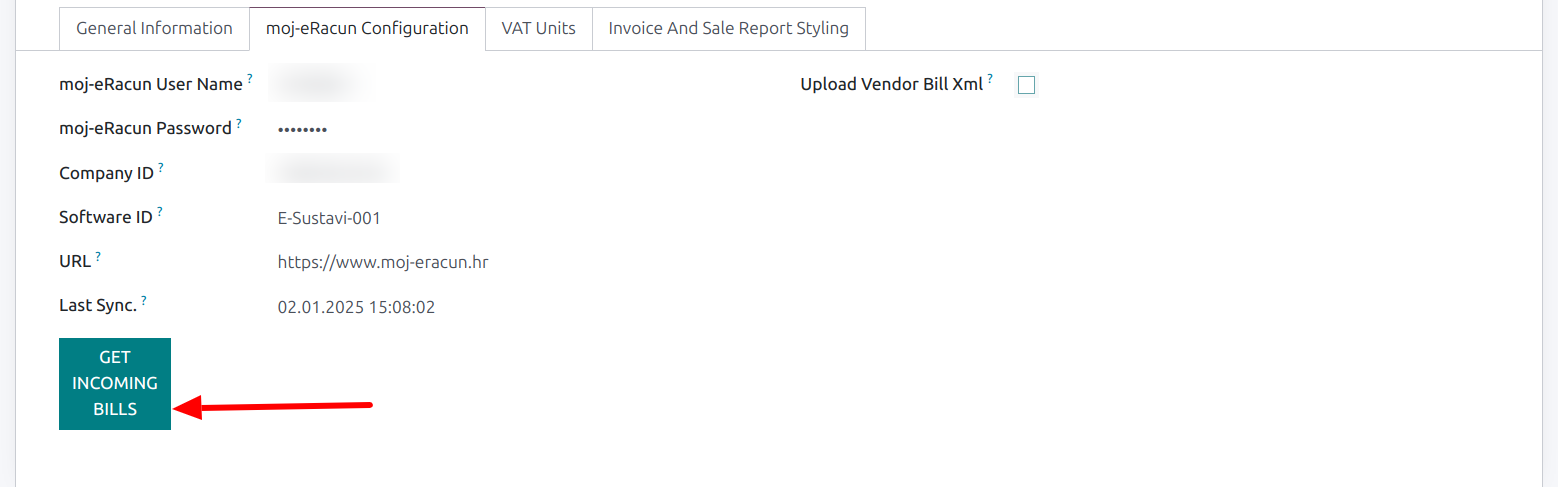1558x487 pixels.
Task: Click help icon beside moj-eRacun Password
Action: pyautogui.click(x=239, y=122)
